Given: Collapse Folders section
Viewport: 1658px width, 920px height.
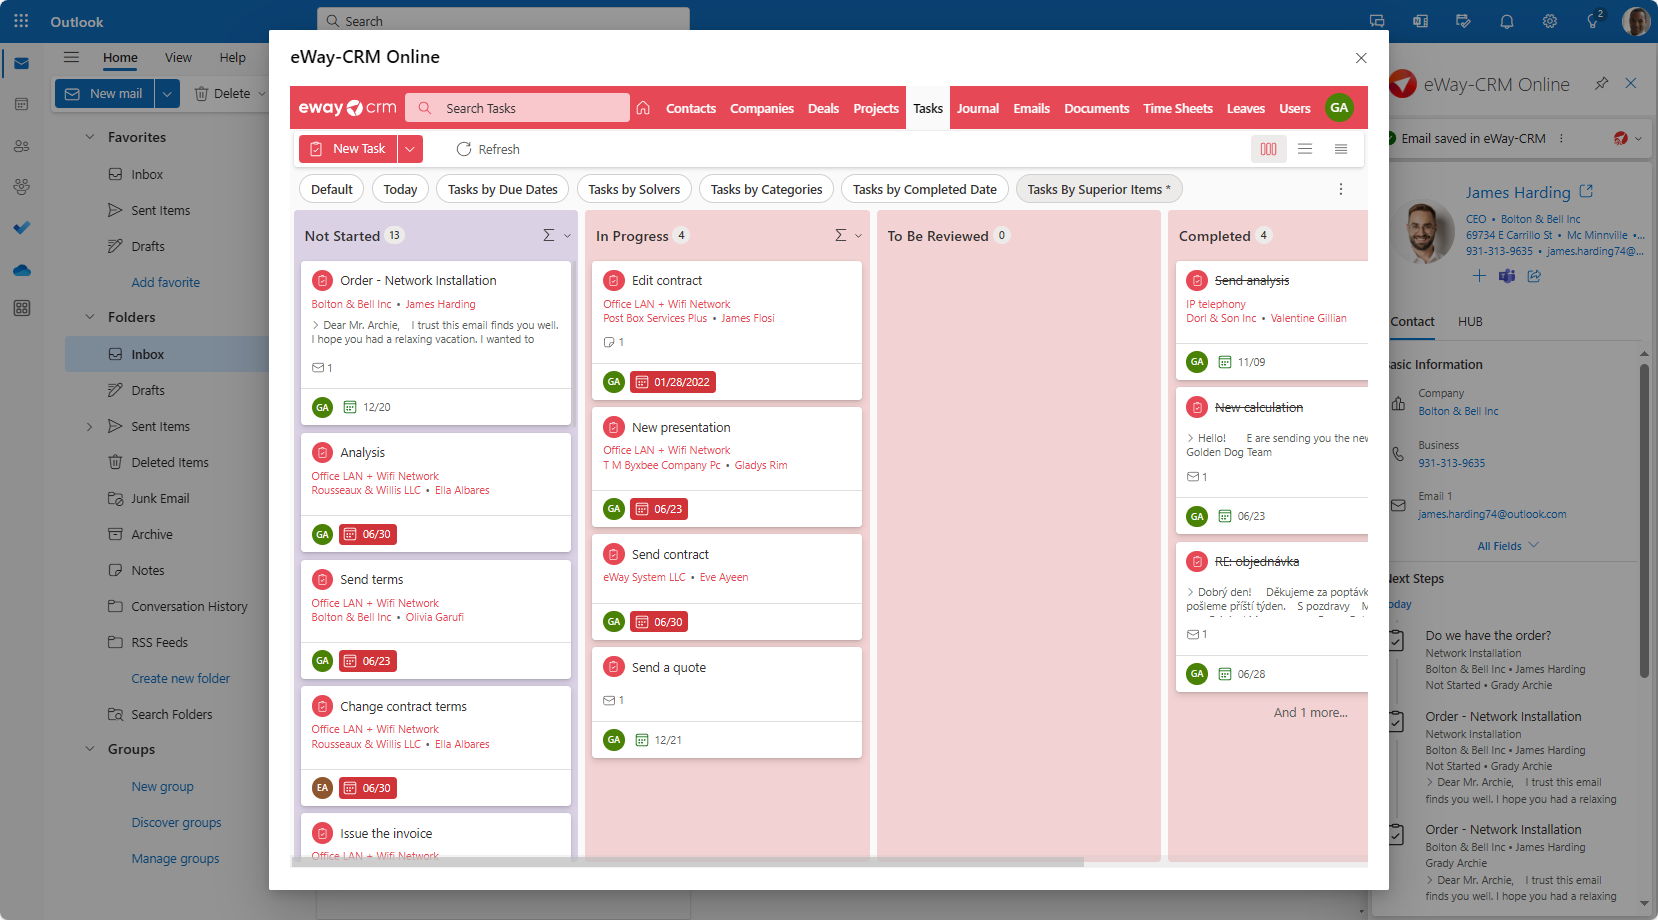Looking at the screenshot, I should [90, 317].
